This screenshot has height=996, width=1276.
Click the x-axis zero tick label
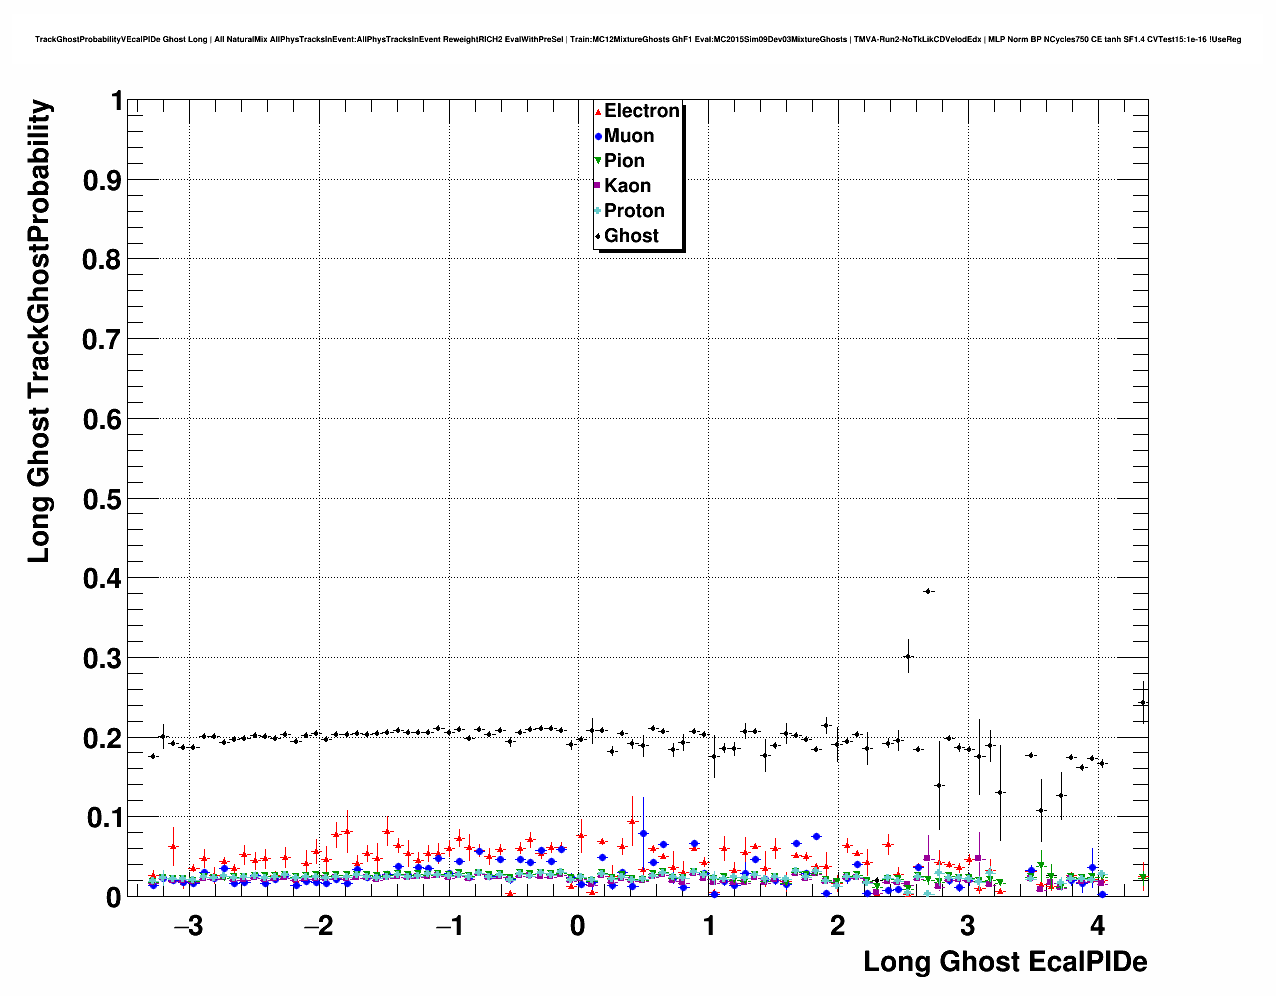tap(578, 925)
